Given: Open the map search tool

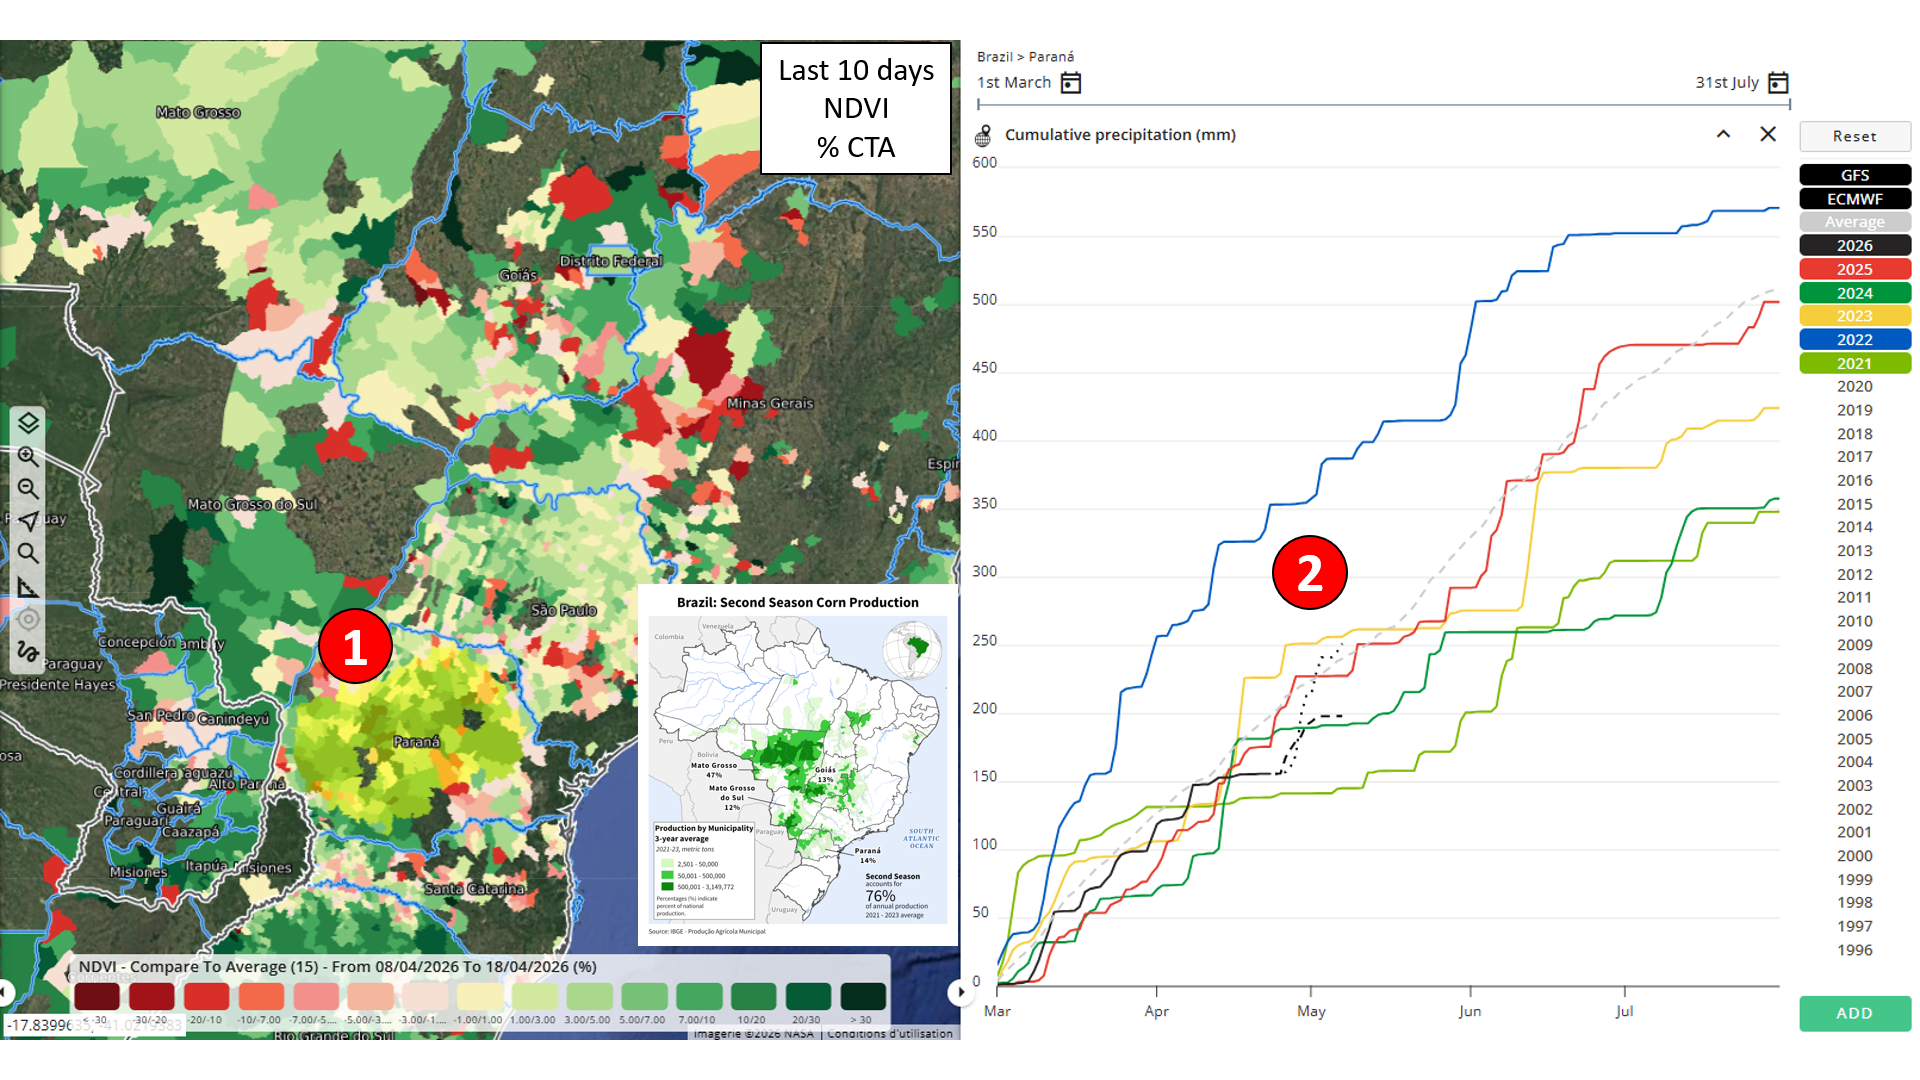Looking at the screenshot, I should point(28,553).
